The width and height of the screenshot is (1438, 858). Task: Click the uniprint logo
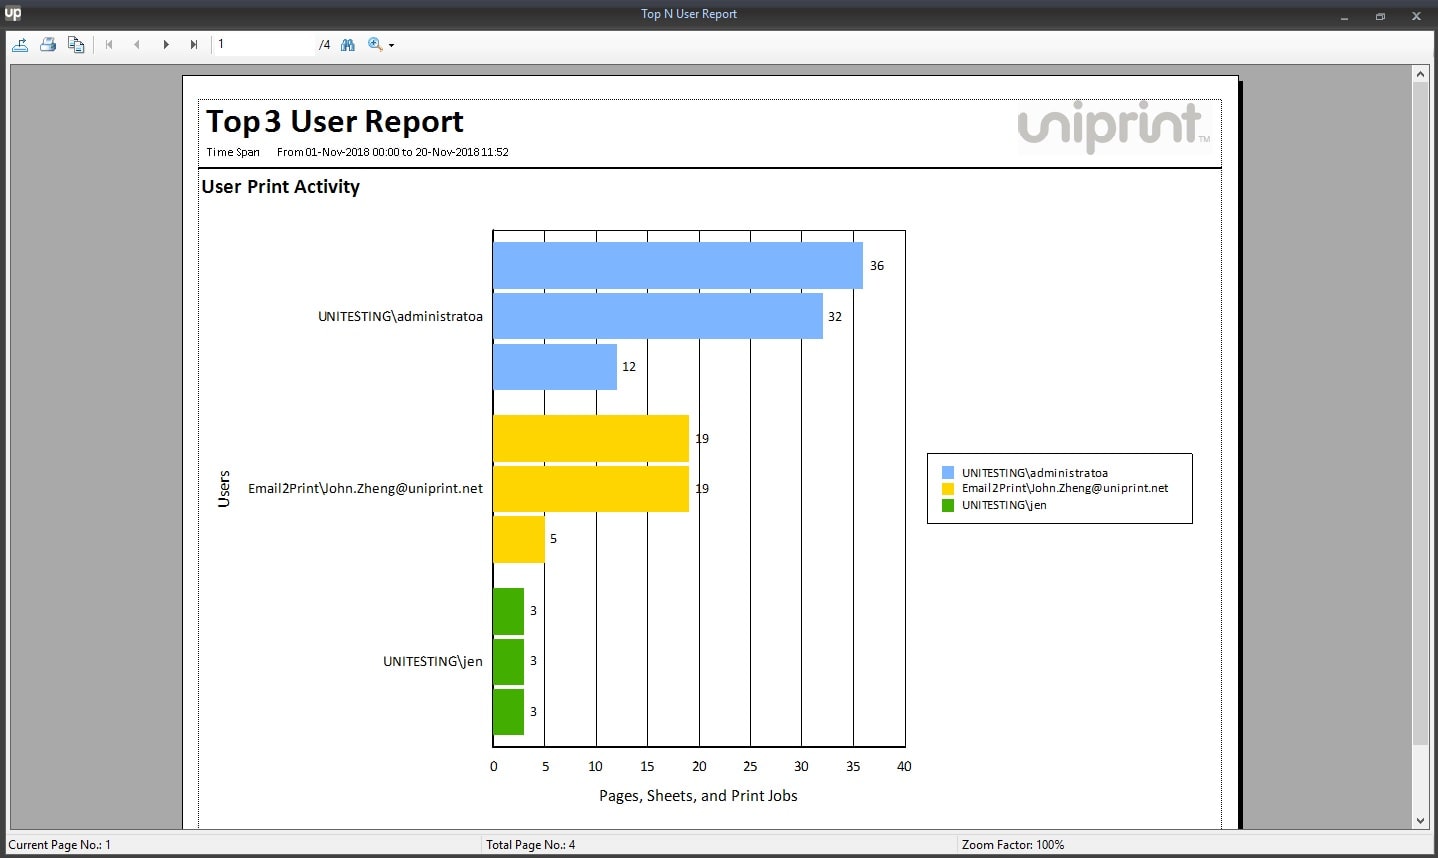[x=1113, y=126]
